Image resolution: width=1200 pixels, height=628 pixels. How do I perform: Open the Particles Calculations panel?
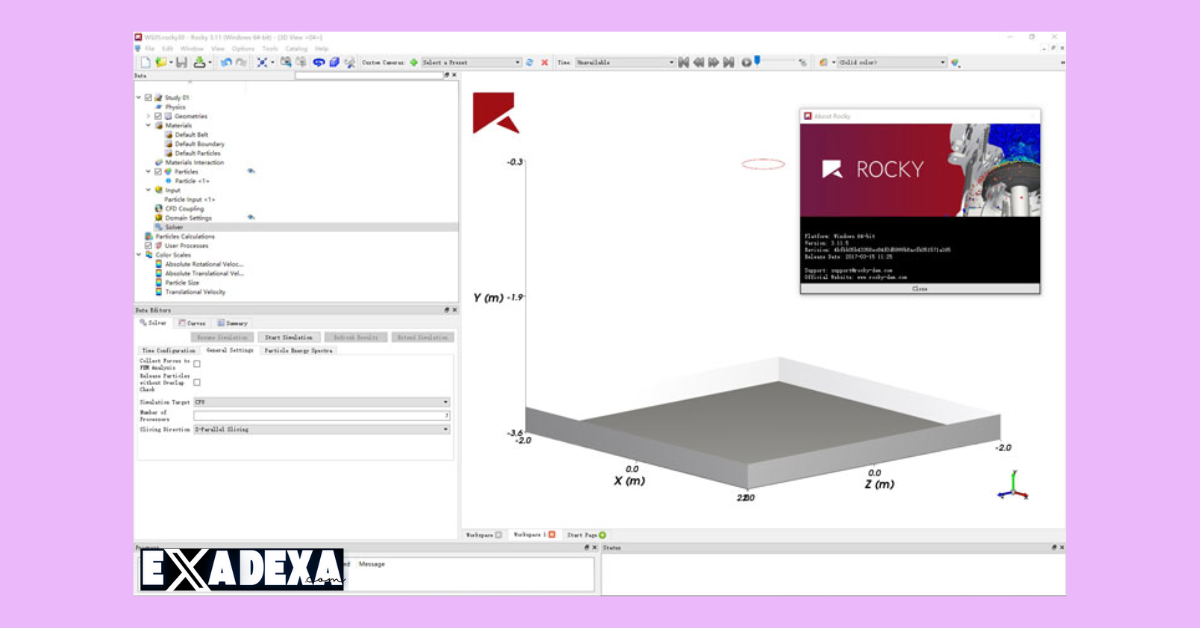point(188,235)
